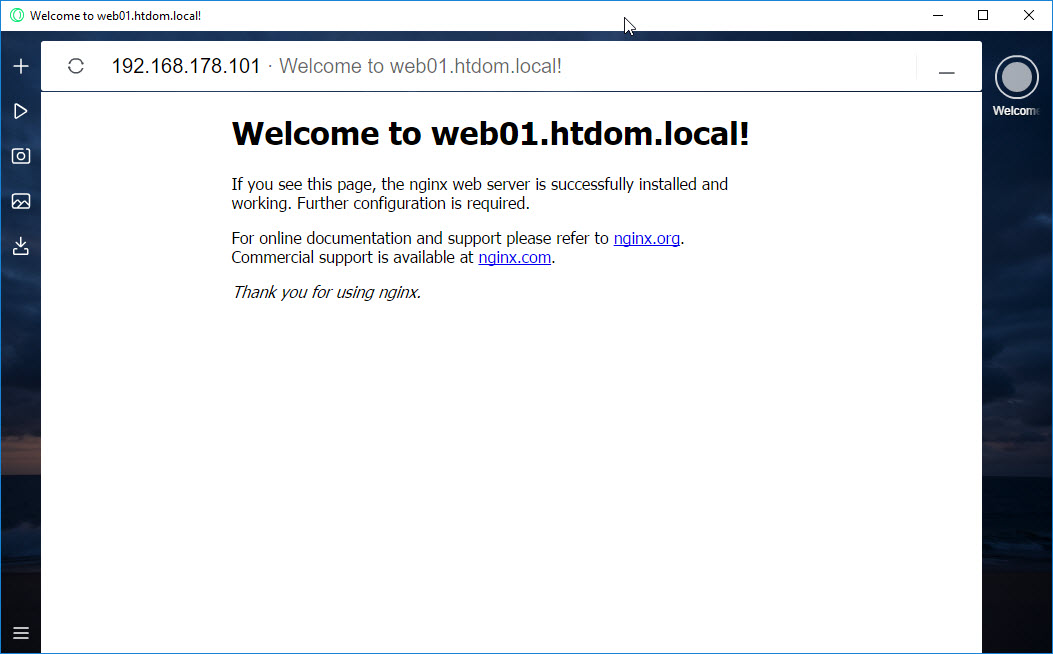
Task: Click the 'Thank you for using nginx.' text
Action: [x=326, y=292]
